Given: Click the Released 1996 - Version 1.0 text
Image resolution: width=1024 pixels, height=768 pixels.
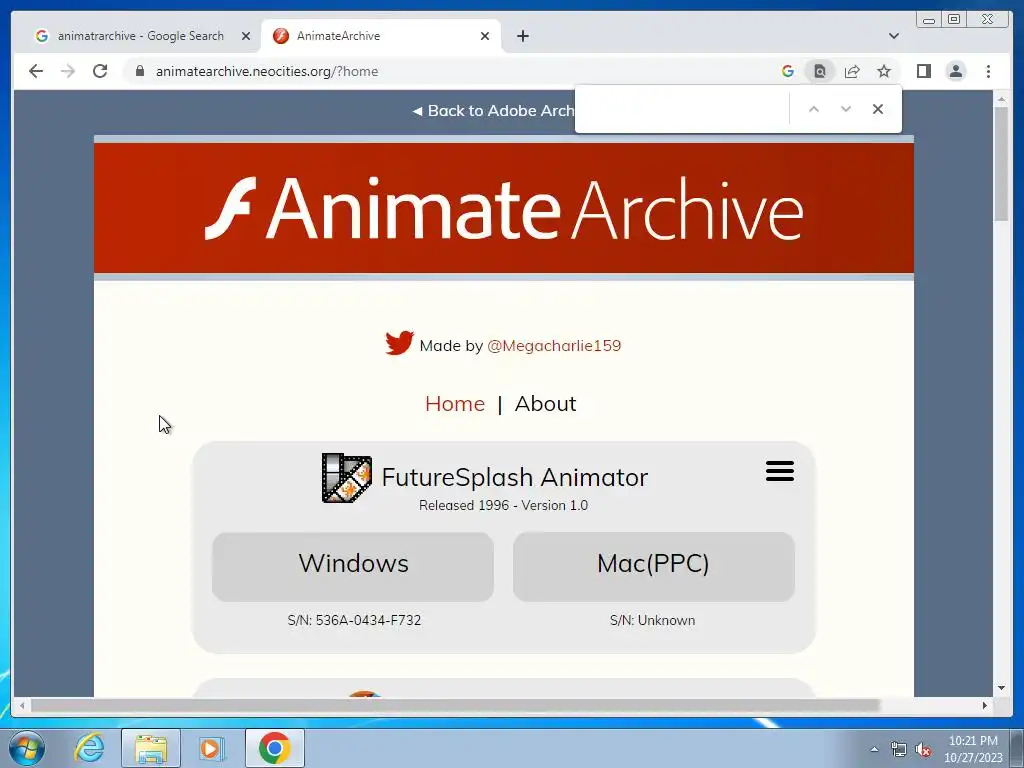Looking at the screenshot, I should coord(504,505).
